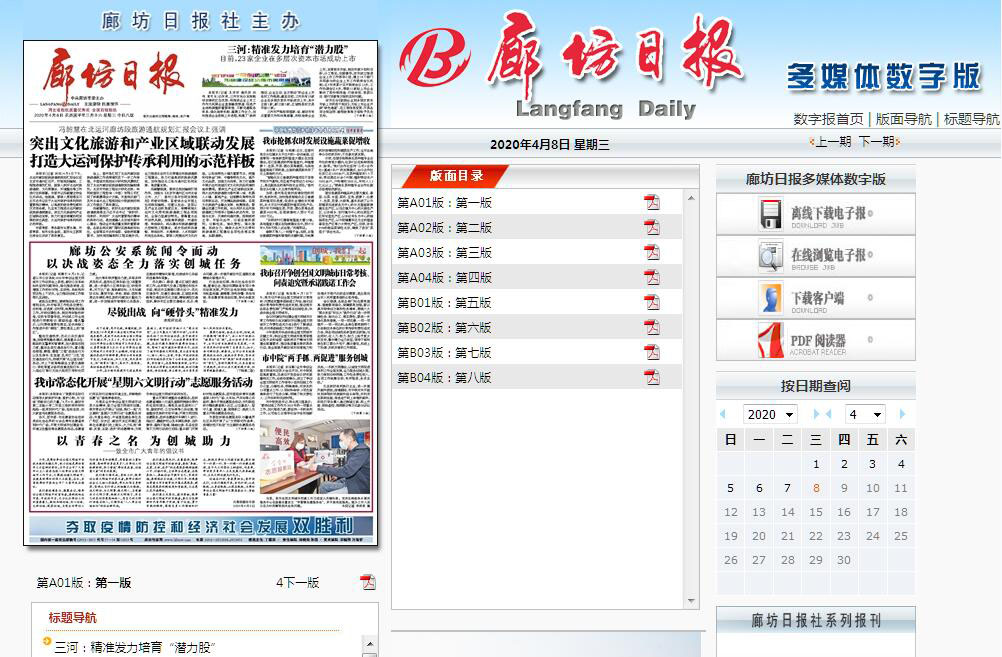Click the 下载客户端 download icon
Screen dimensions: 1002x657
pos(771,298)
